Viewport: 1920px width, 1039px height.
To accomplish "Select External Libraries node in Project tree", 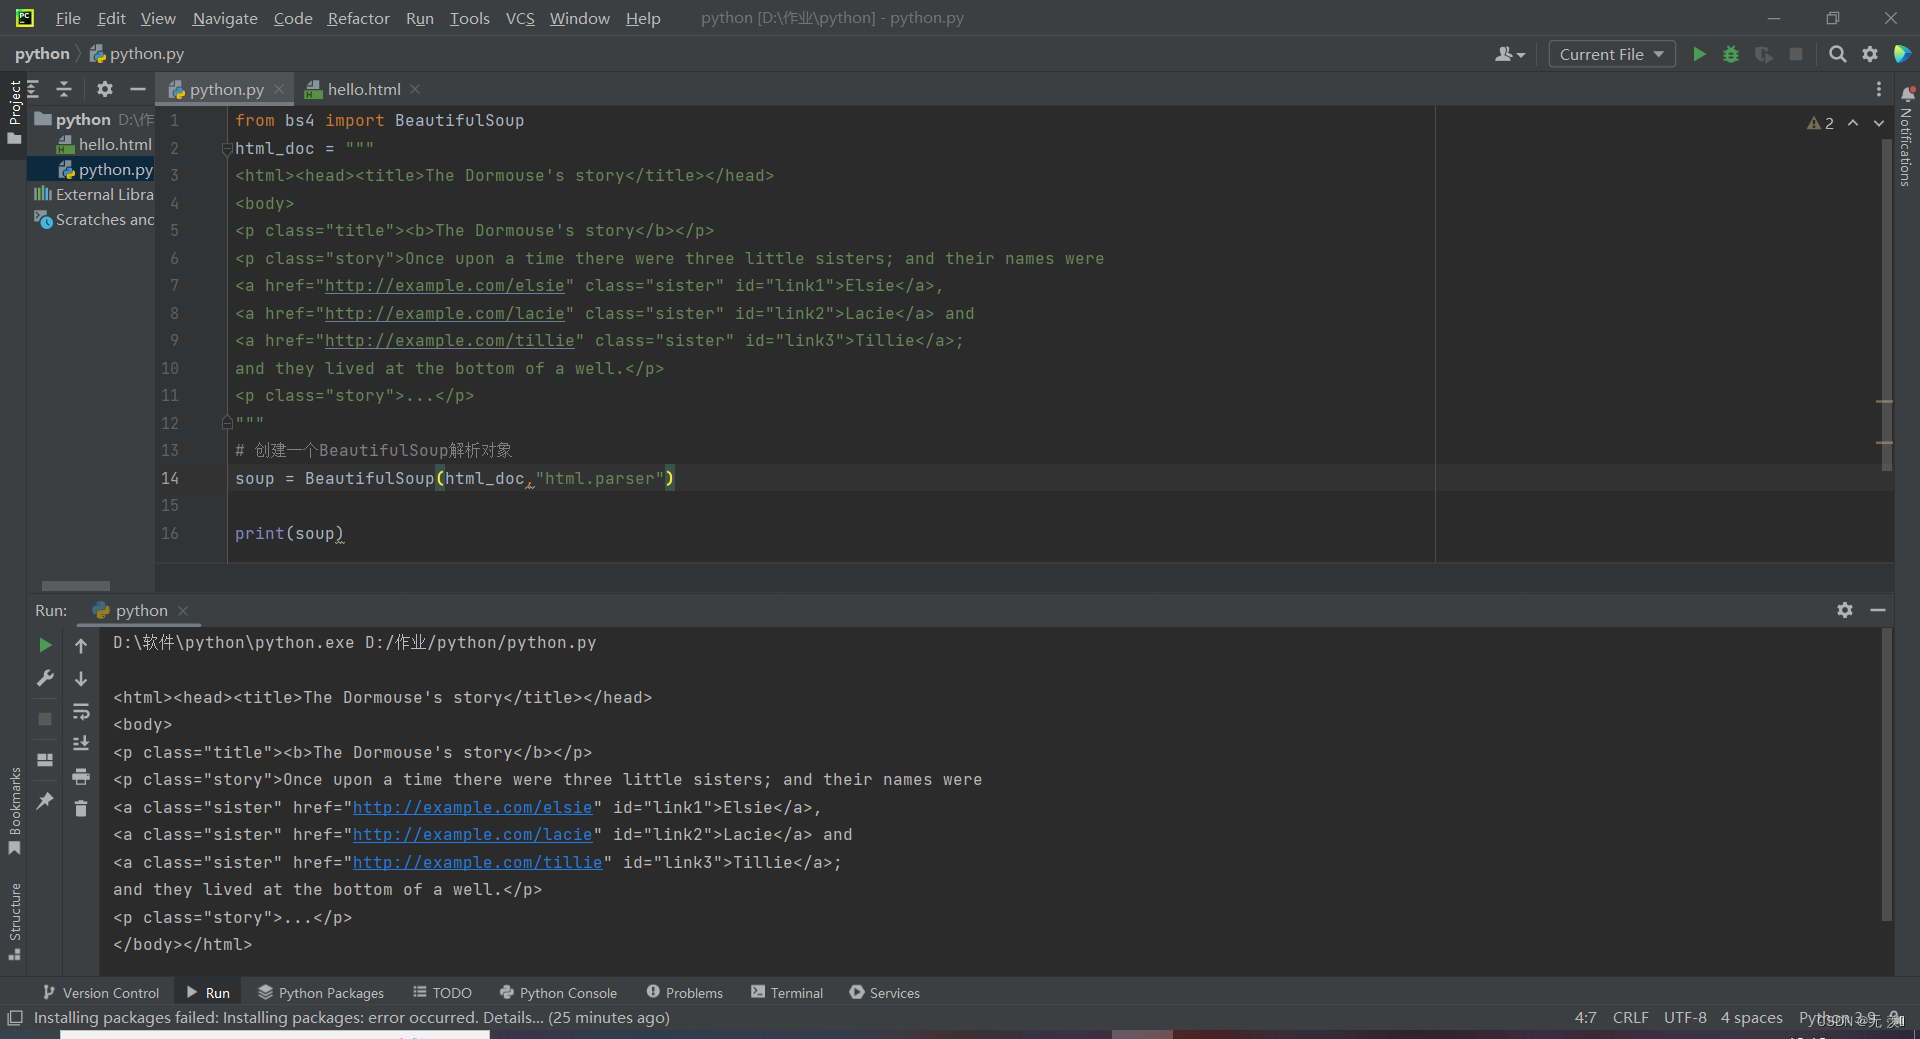I will point(94,194).
